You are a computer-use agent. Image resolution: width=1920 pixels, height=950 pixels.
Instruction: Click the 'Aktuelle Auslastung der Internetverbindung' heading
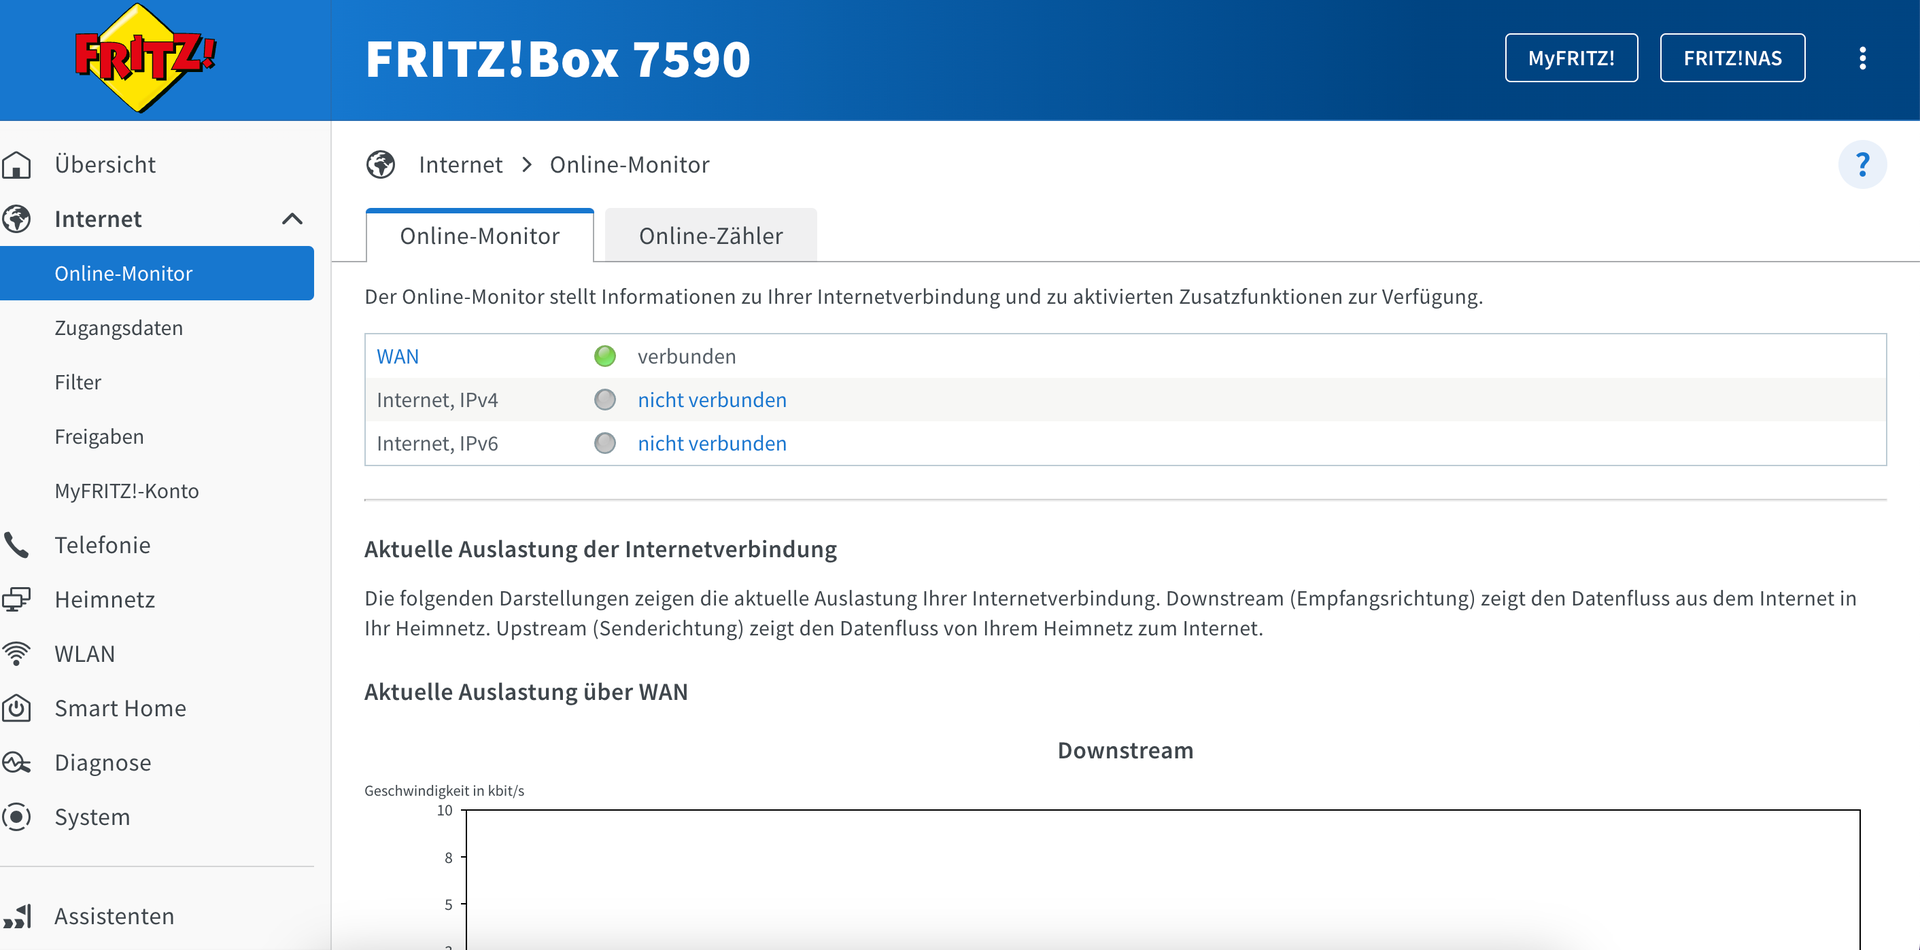[x=601, y=549]
